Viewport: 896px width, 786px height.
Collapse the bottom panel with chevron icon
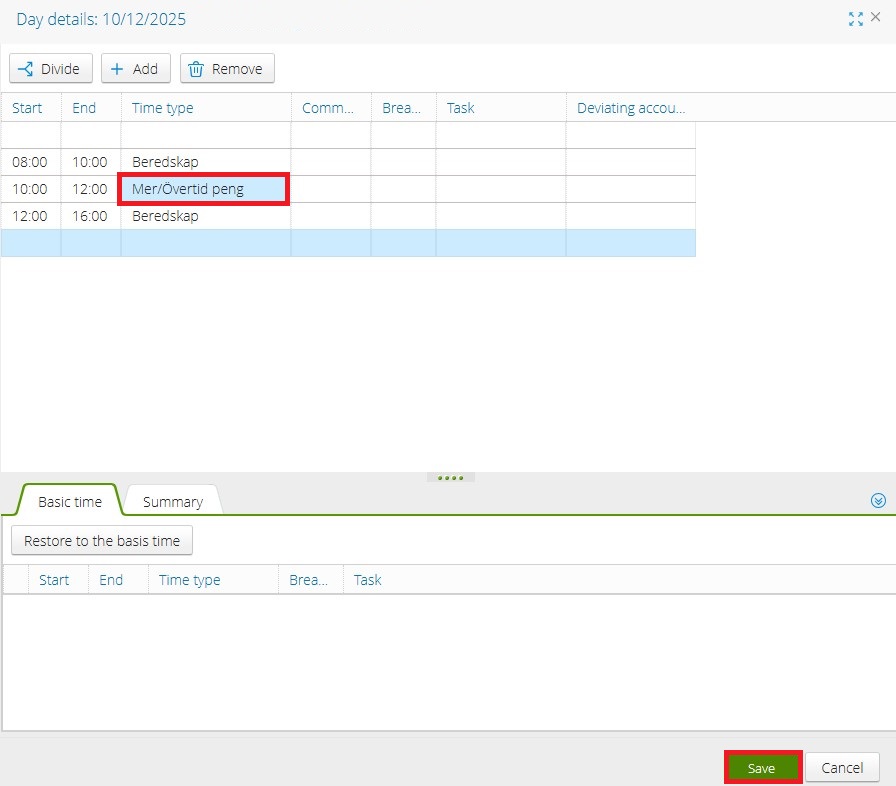(879, 500)
